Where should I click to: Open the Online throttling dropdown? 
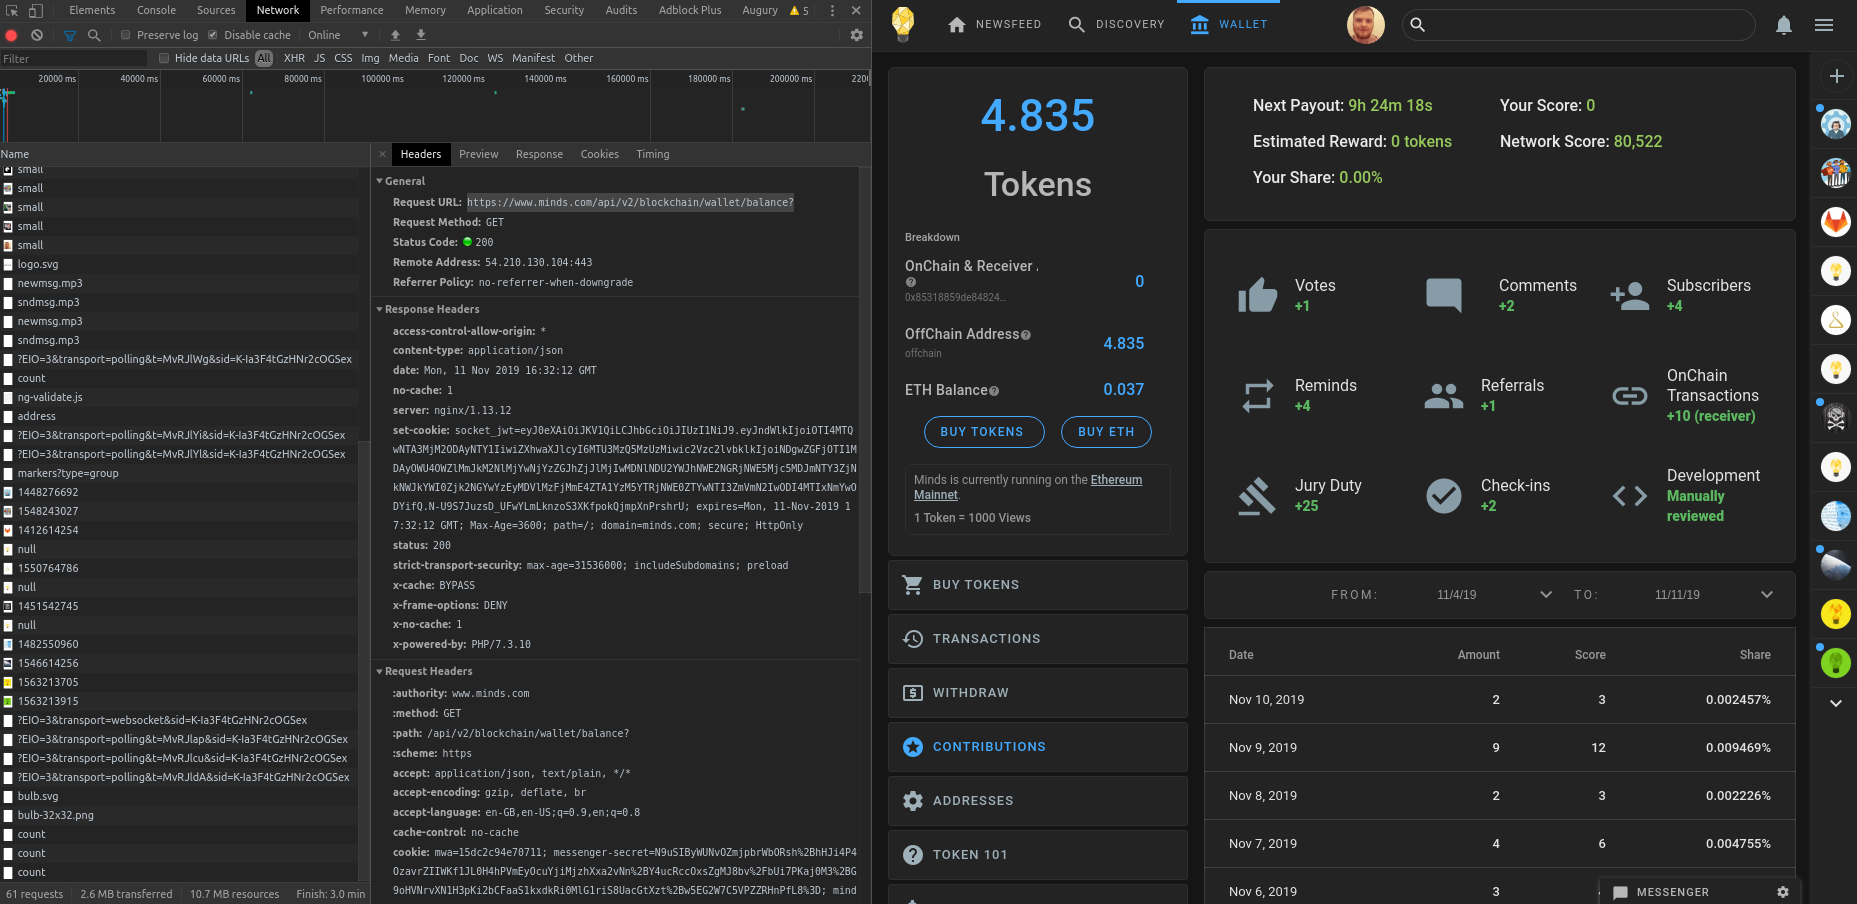click(338, 35)
